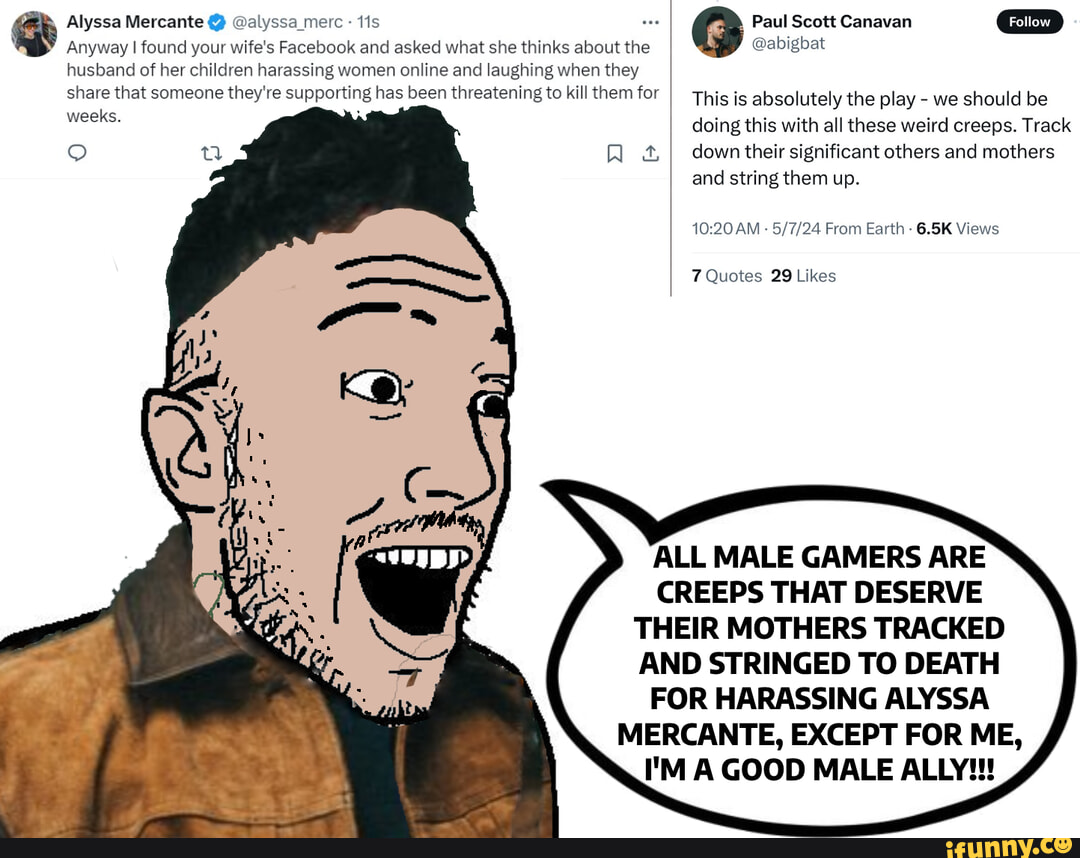Click the retweet arrows icon
The height and width of the screenshot is (858, 1080).
(x=211, y=153)
